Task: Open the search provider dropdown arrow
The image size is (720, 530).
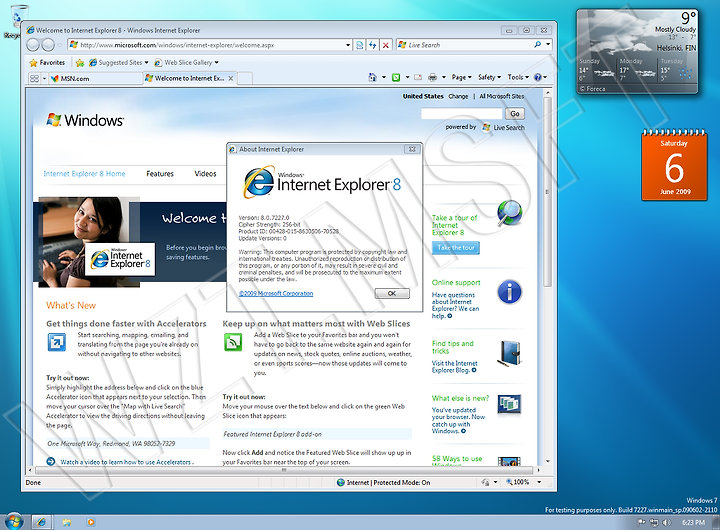Action: pyautogui.click(x=548, y=45)
